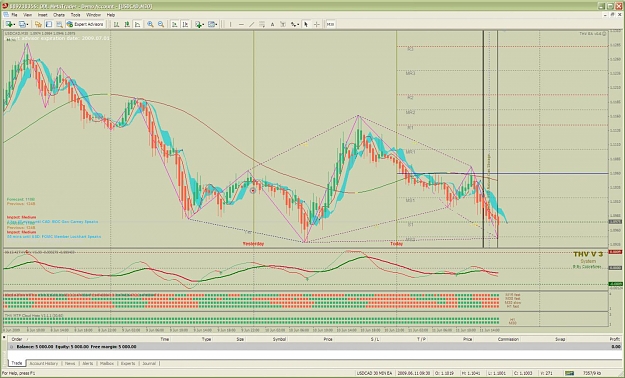Expand the Templates dropdown arrow

[216, 24]
